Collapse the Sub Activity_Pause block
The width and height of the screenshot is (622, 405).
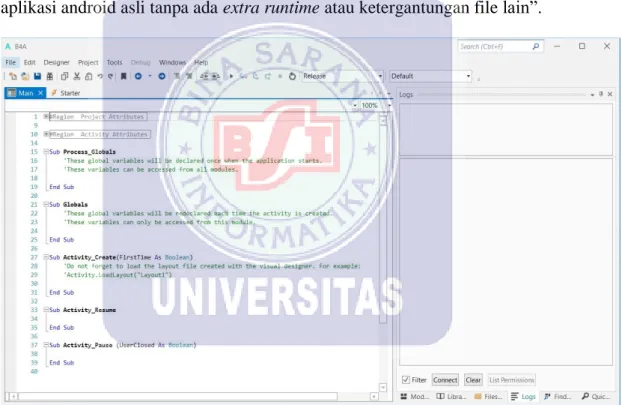pos(46,345)
